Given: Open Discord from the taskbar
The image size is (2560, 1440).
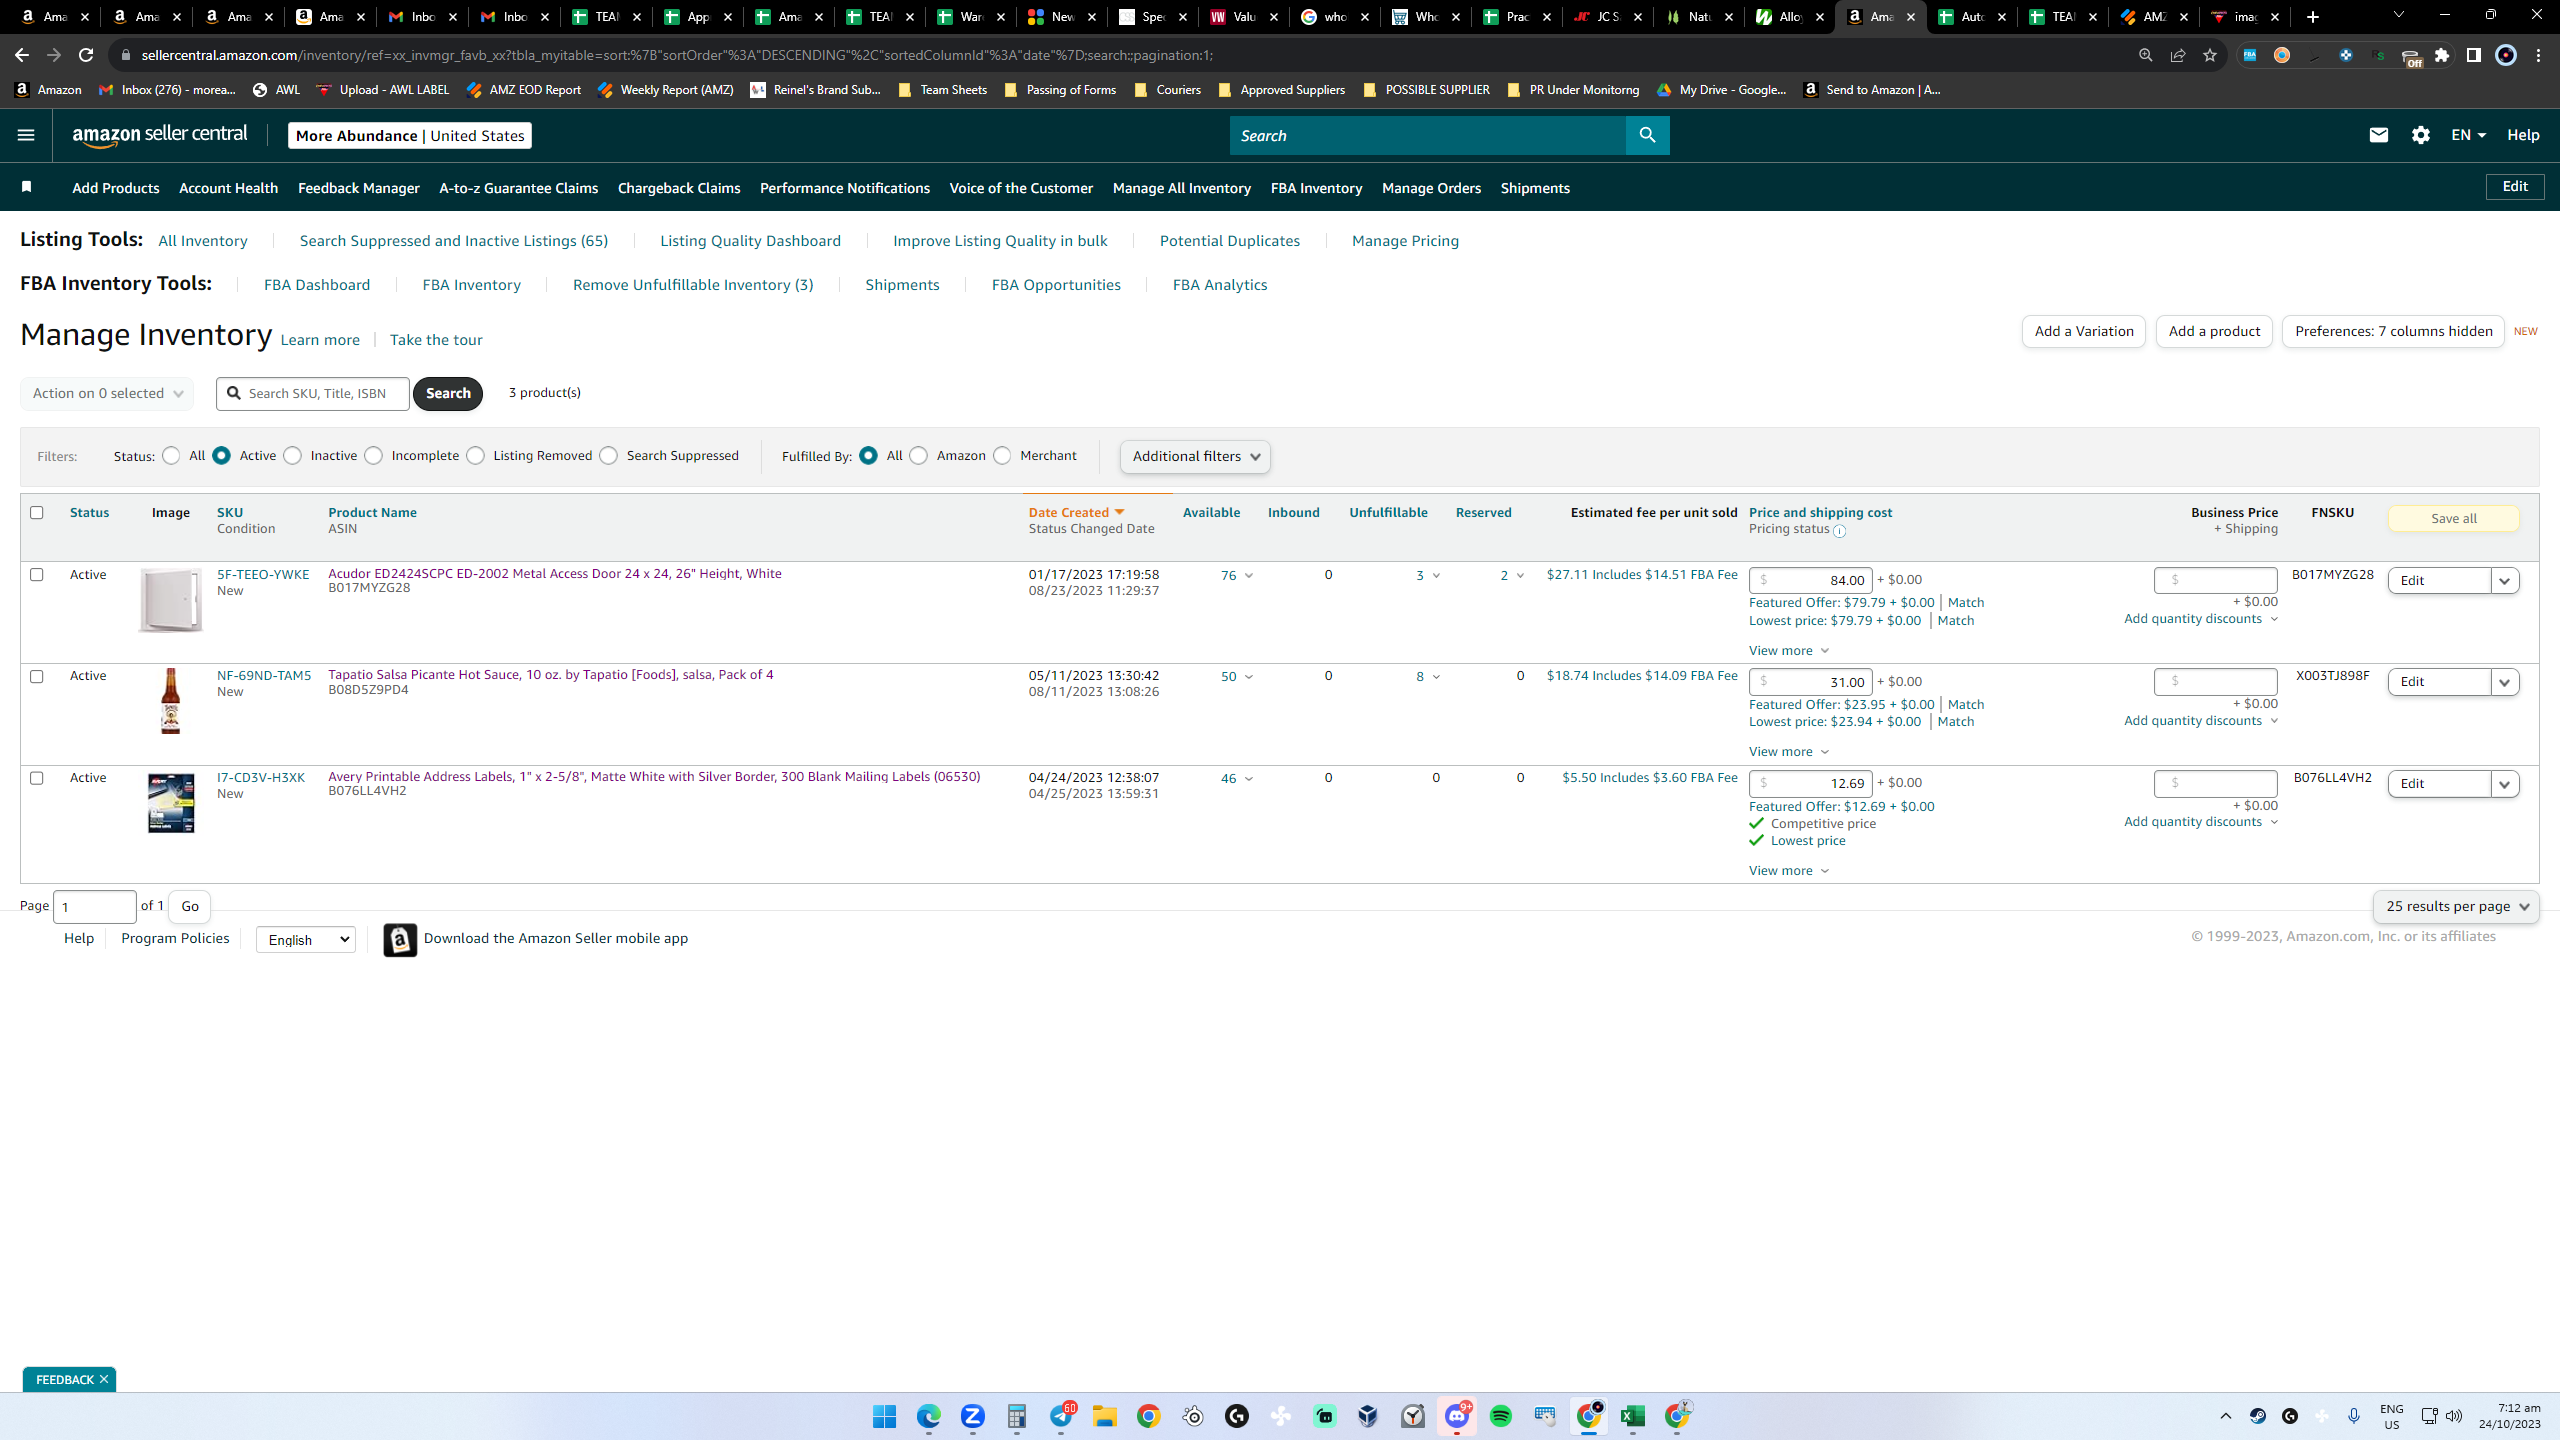Looking at the screenshot, I should [x=1456, y=1416].
